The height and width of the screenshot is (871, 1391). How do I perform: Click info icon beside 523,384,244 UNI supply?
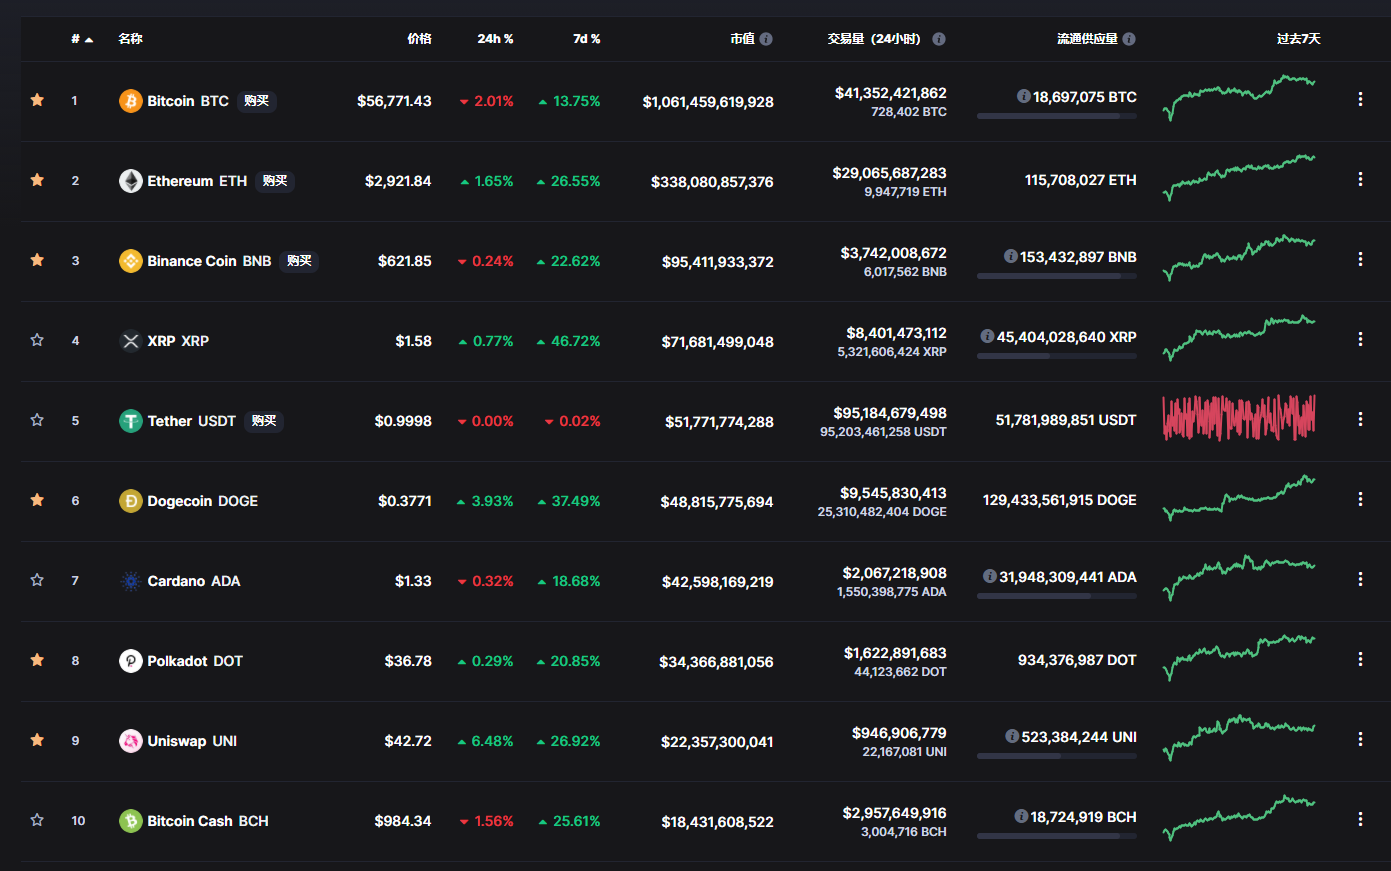tap(1012, 736)
